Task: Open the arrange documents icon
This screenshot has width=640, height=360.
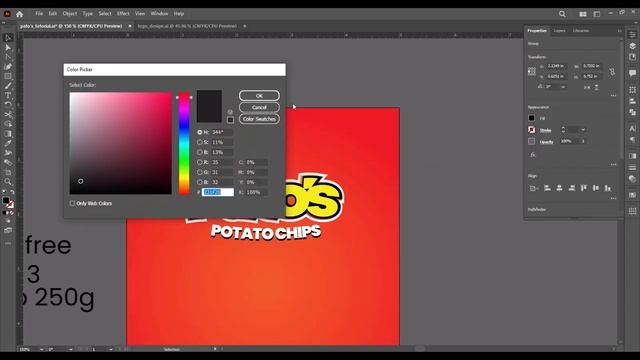Action: pos(583,14)
